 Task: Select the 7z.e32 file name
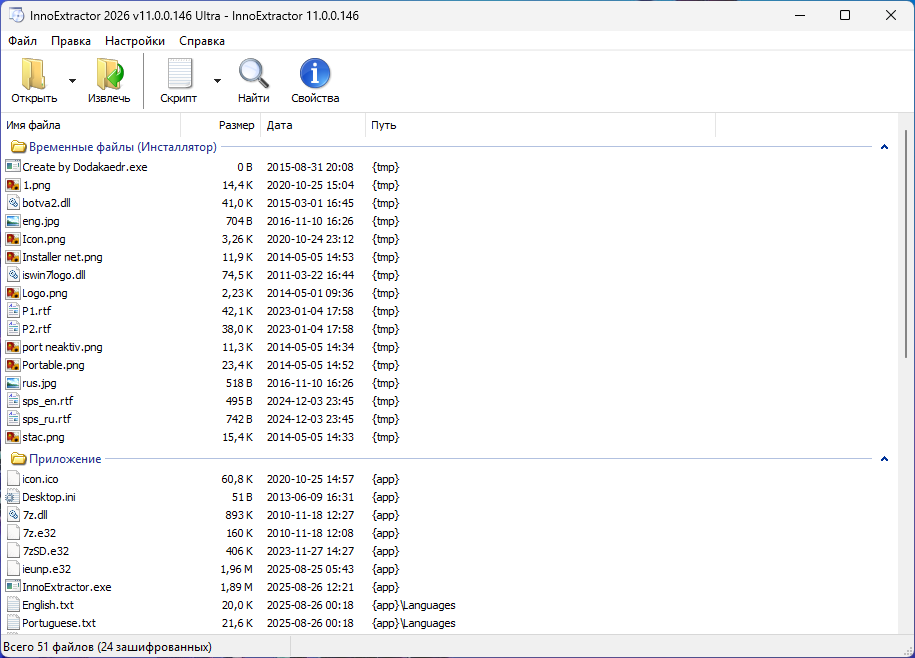(39, 533)
